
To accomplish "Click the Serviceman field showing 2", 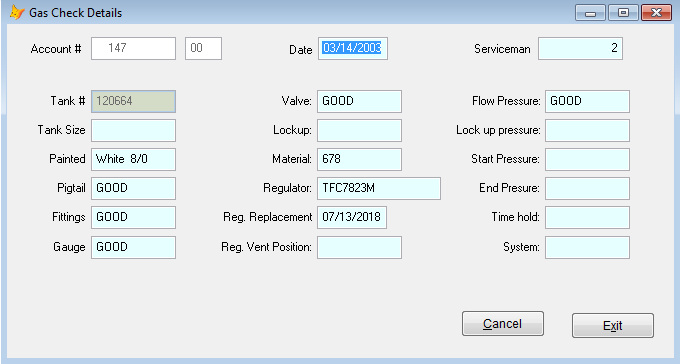I will [580, 48].
